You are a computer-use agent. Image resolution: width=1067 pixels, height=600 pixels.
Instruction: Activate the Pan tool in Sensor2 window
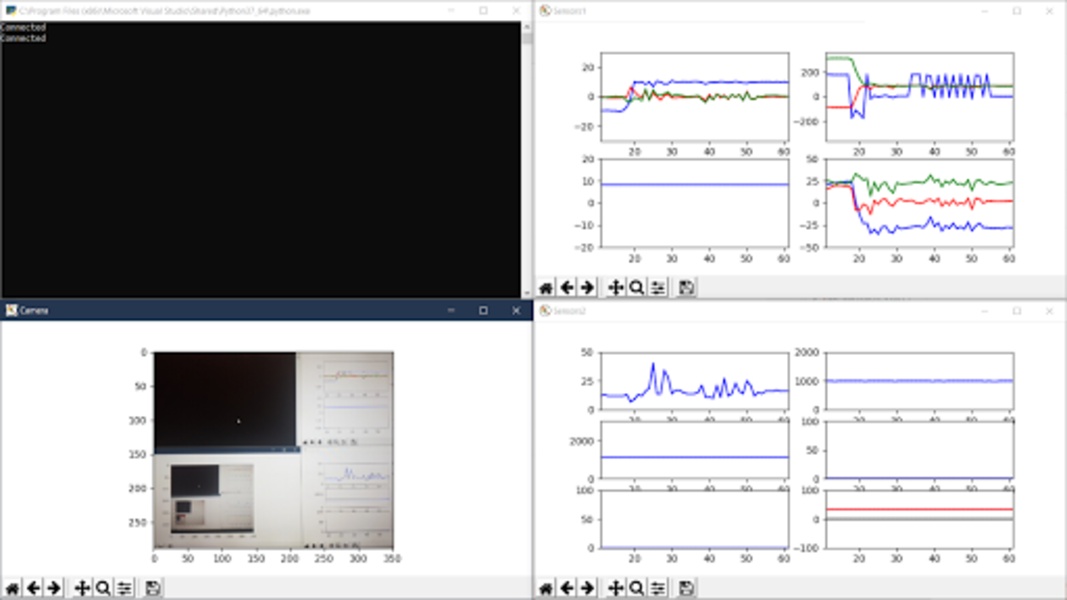click(x=616, y=588)
